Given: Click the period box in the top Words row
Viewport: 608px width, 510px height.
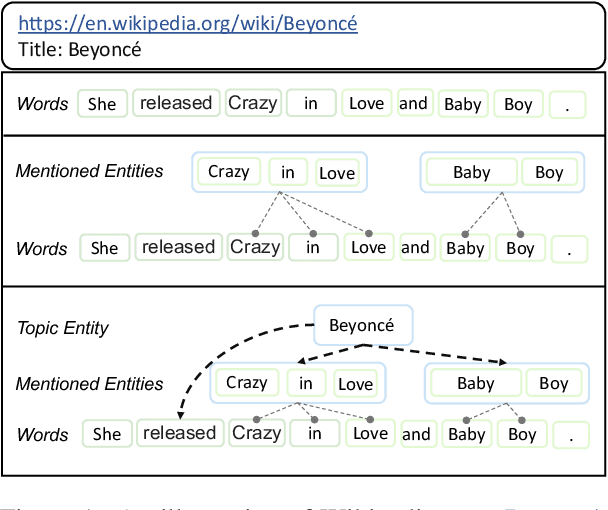Looking at the screenshot, I should tap(568, 103).
